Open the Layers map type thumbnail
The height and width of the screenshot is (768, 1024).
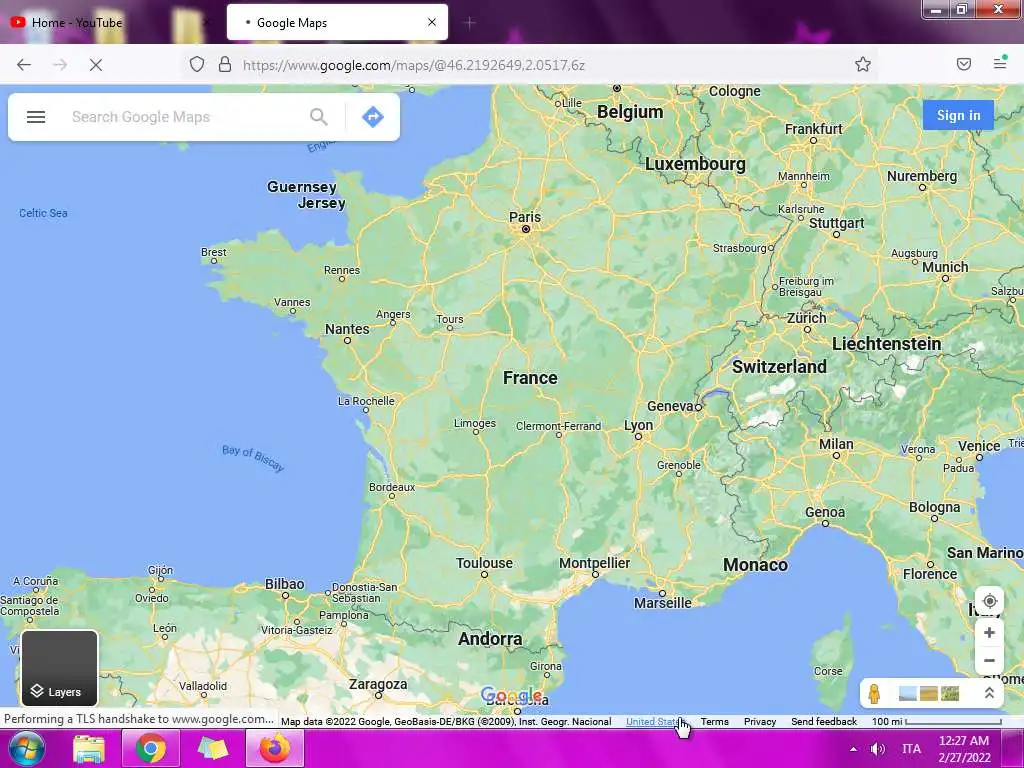59,668
